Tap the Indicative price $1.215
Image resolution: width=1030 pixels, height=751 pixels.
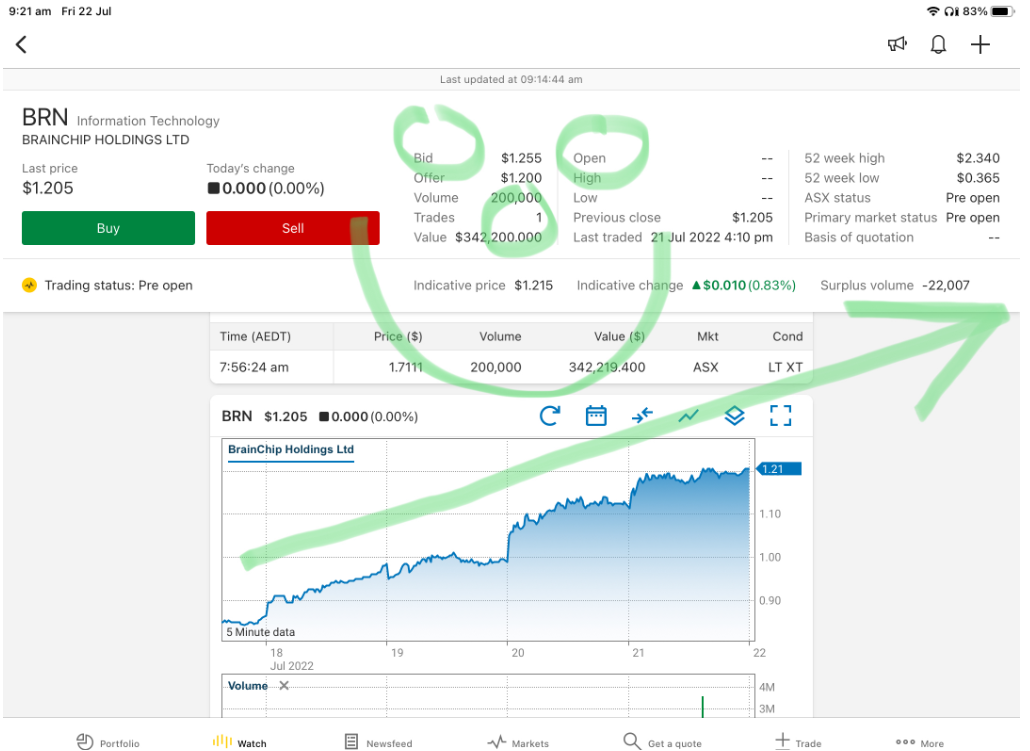pyautogui.click(x=533, y=285)
